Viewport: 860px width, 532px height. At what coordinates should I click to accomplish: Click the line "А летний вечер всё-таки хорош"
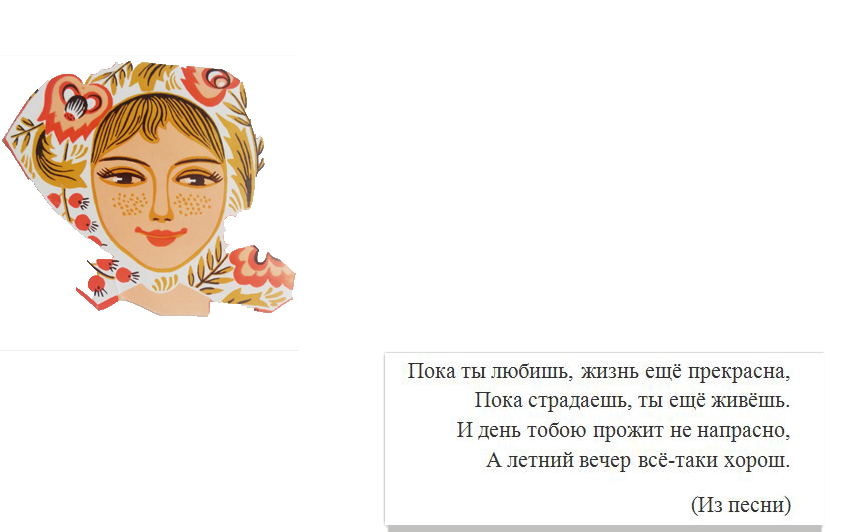point(638,460)
